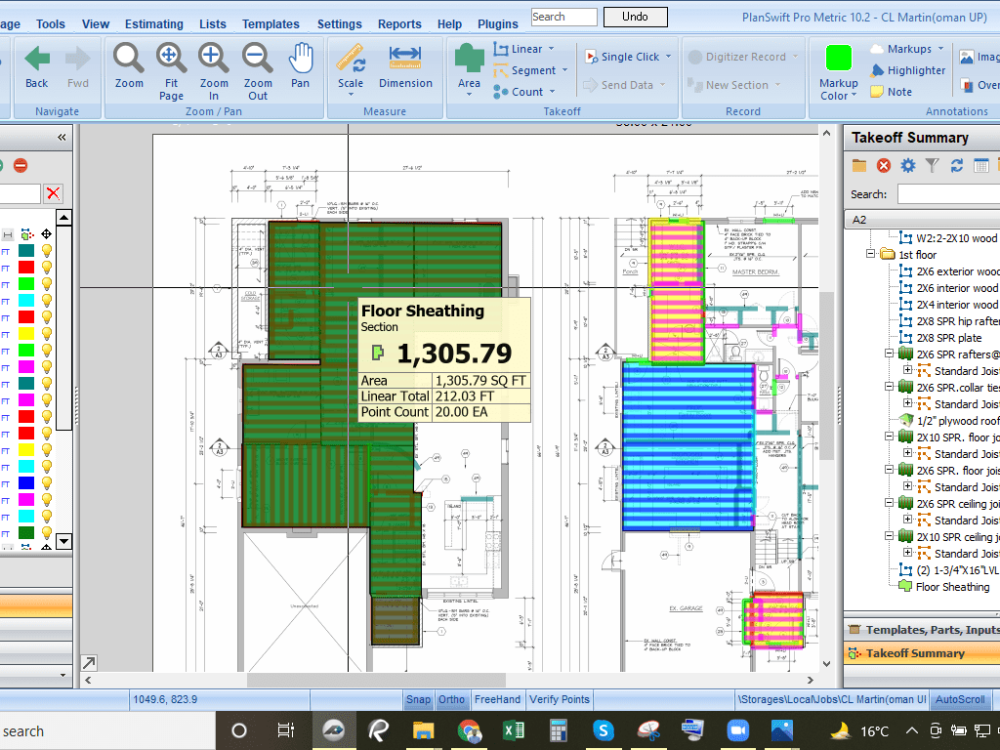Open the View menu
Image resolution: width=1000 pixels, height=750 pixels.
(x=96, y=24)
